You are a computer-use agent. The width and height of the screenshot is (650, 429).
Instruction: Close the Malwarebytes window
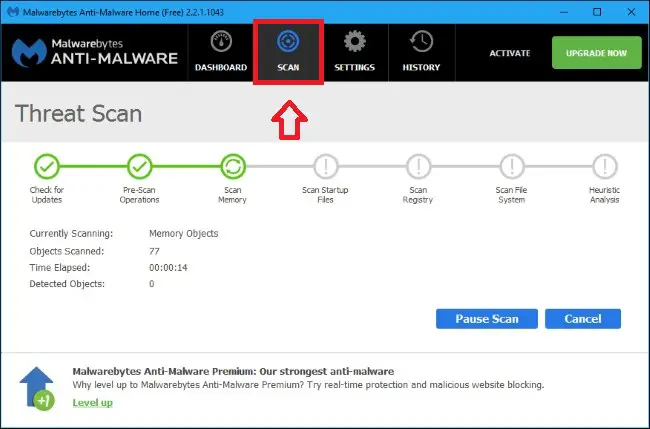pyautogui.click(x=631, y=12)
